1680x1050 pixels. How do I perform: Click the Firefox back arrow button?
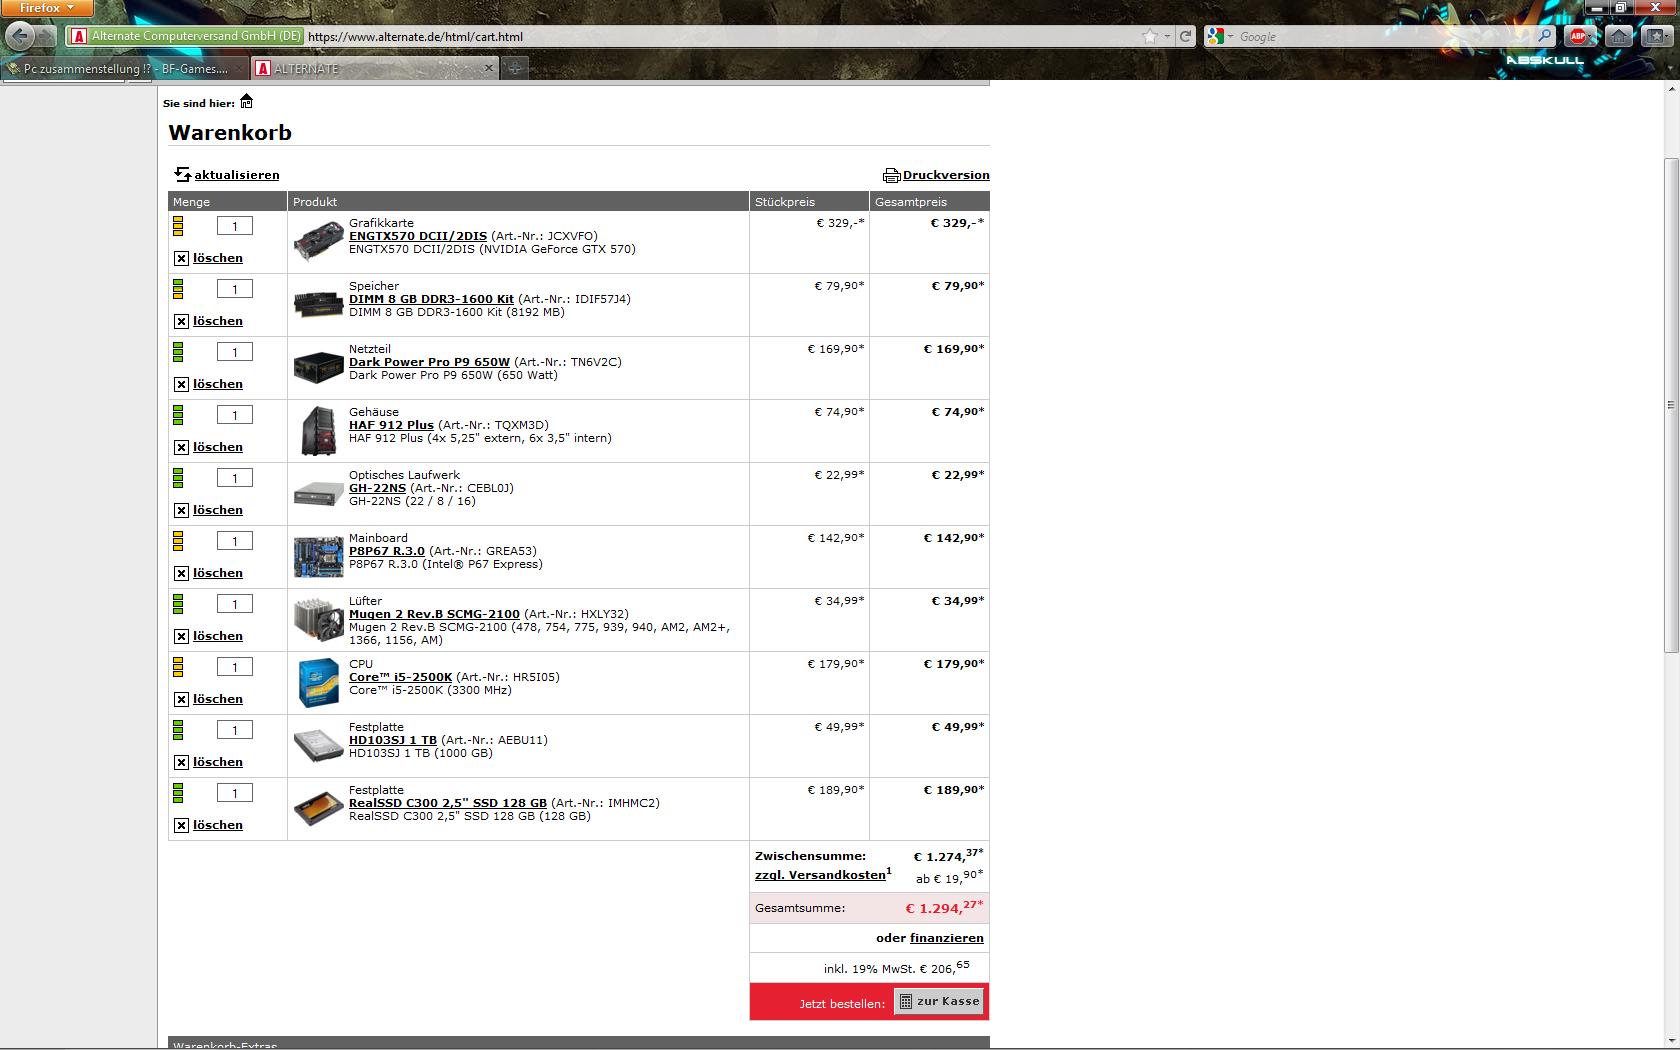tap(19, 36)
